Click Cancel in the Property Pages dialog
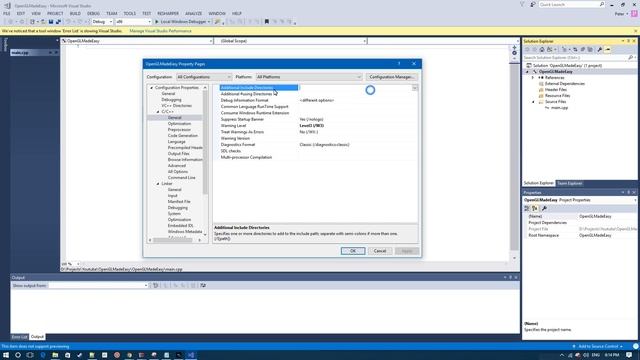640x360 pixels. point(380,251)
